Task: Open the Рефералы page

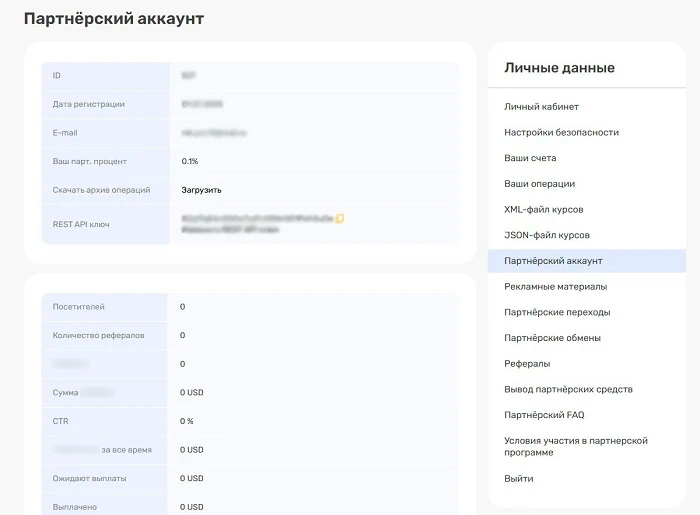Action: tap(527, 364)
